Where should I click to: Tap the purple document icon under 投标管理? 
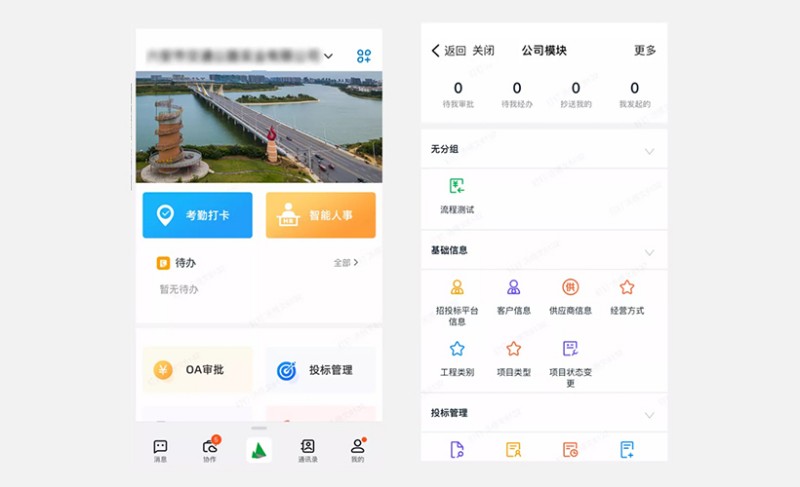point(457,450)
